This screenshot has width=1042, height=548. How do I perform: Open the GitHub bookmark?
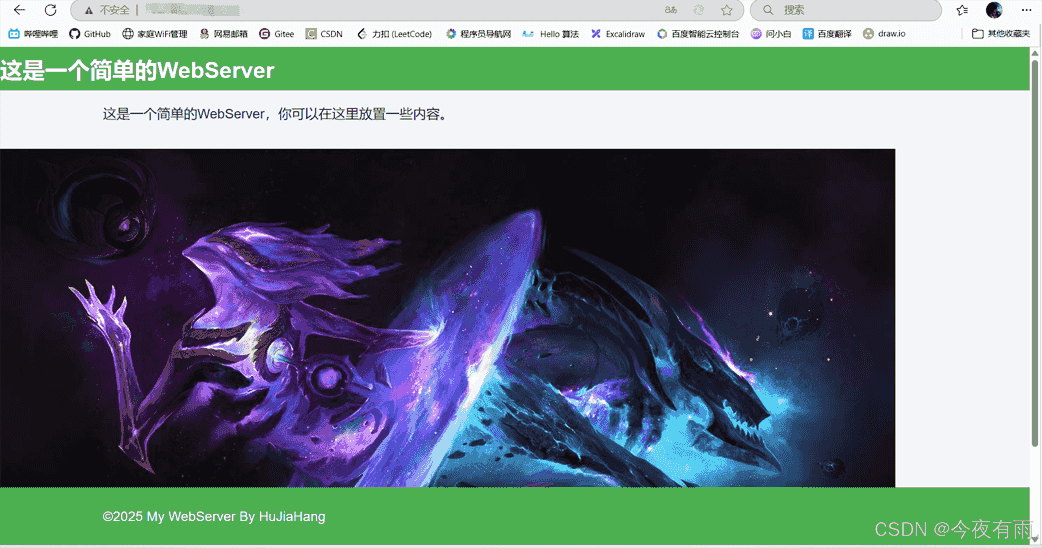(x=90, y=34)
